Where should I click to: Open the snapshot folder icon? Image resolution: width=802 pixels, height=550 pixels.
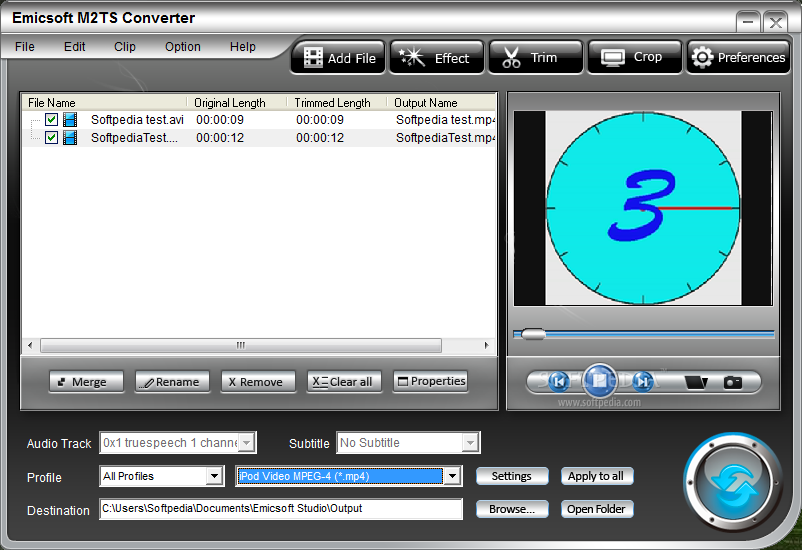[x=696, y=382]
